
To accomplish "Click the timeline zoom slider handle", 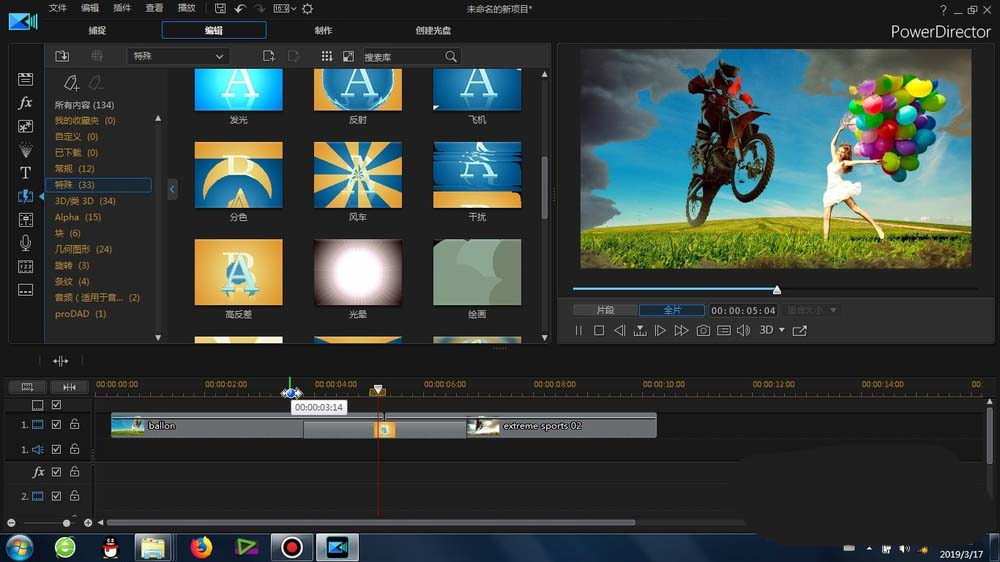I will [x=66, y=523].
